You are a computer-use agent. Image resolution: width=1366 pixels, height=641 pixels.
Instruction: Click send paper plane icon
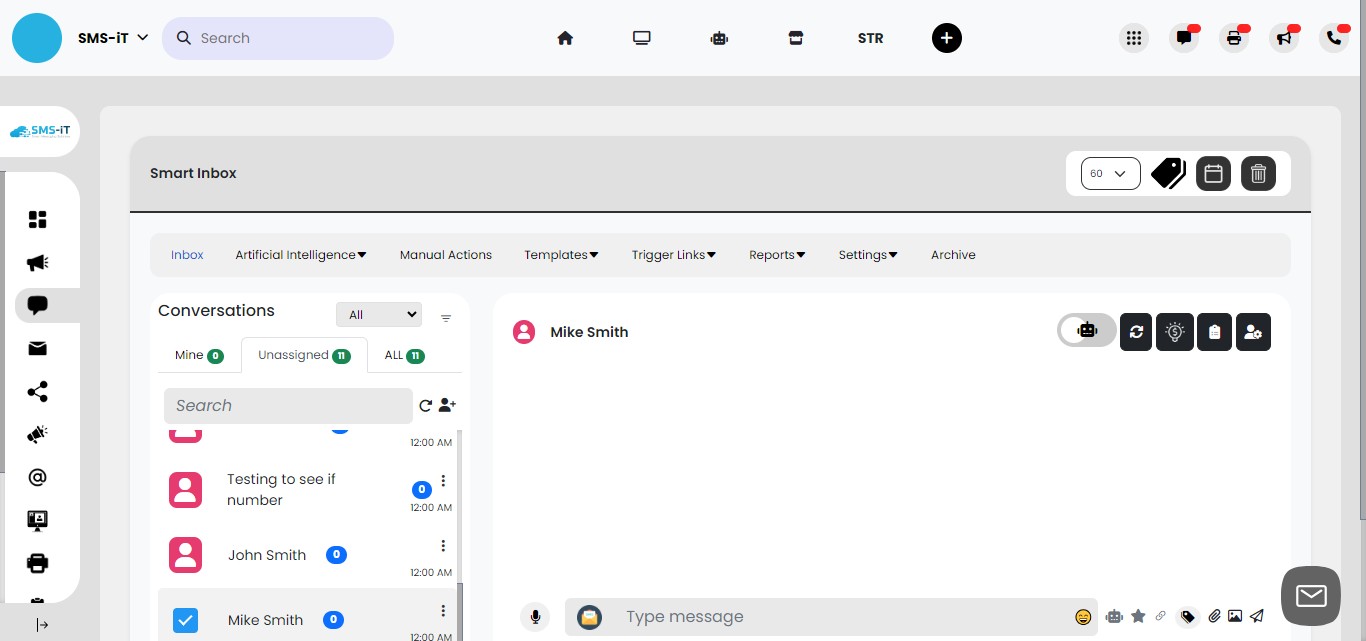click(x=1258, y=616)
